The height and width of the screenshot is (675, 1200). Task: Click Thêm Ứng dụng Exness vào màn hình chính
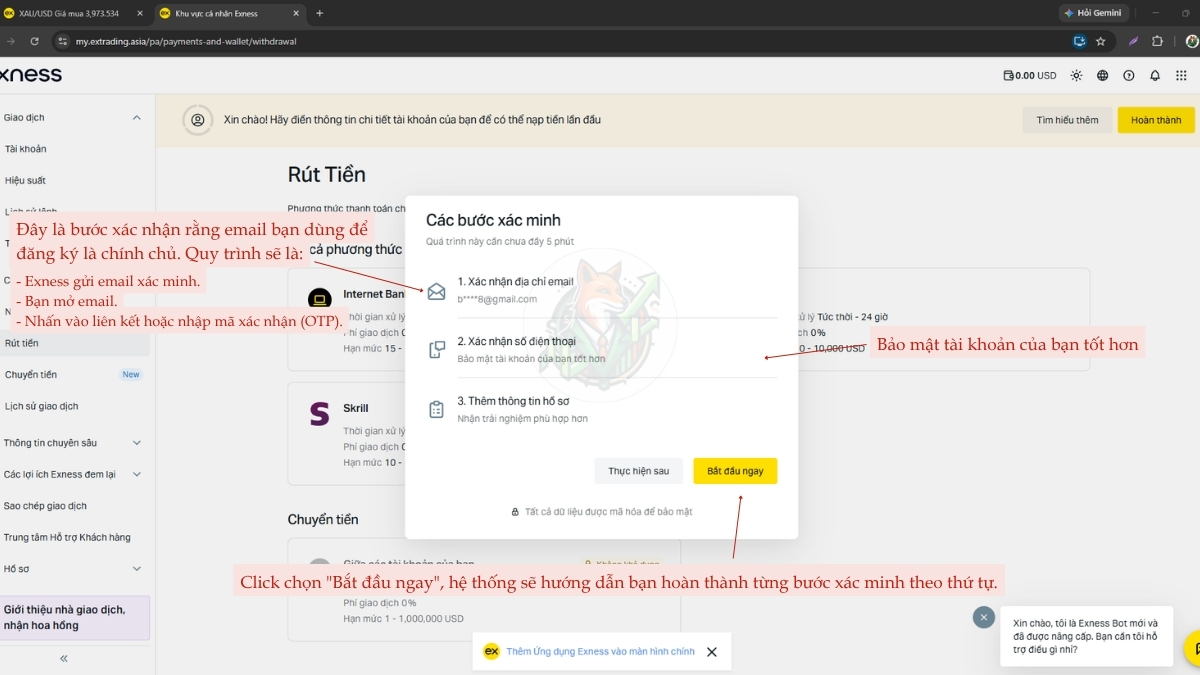click(600, 652)
